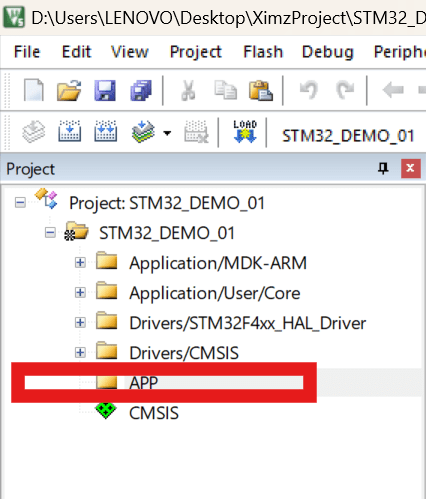Open a file using the folder icon
Screen dimensions: 426x499
(x=69, y=90)
